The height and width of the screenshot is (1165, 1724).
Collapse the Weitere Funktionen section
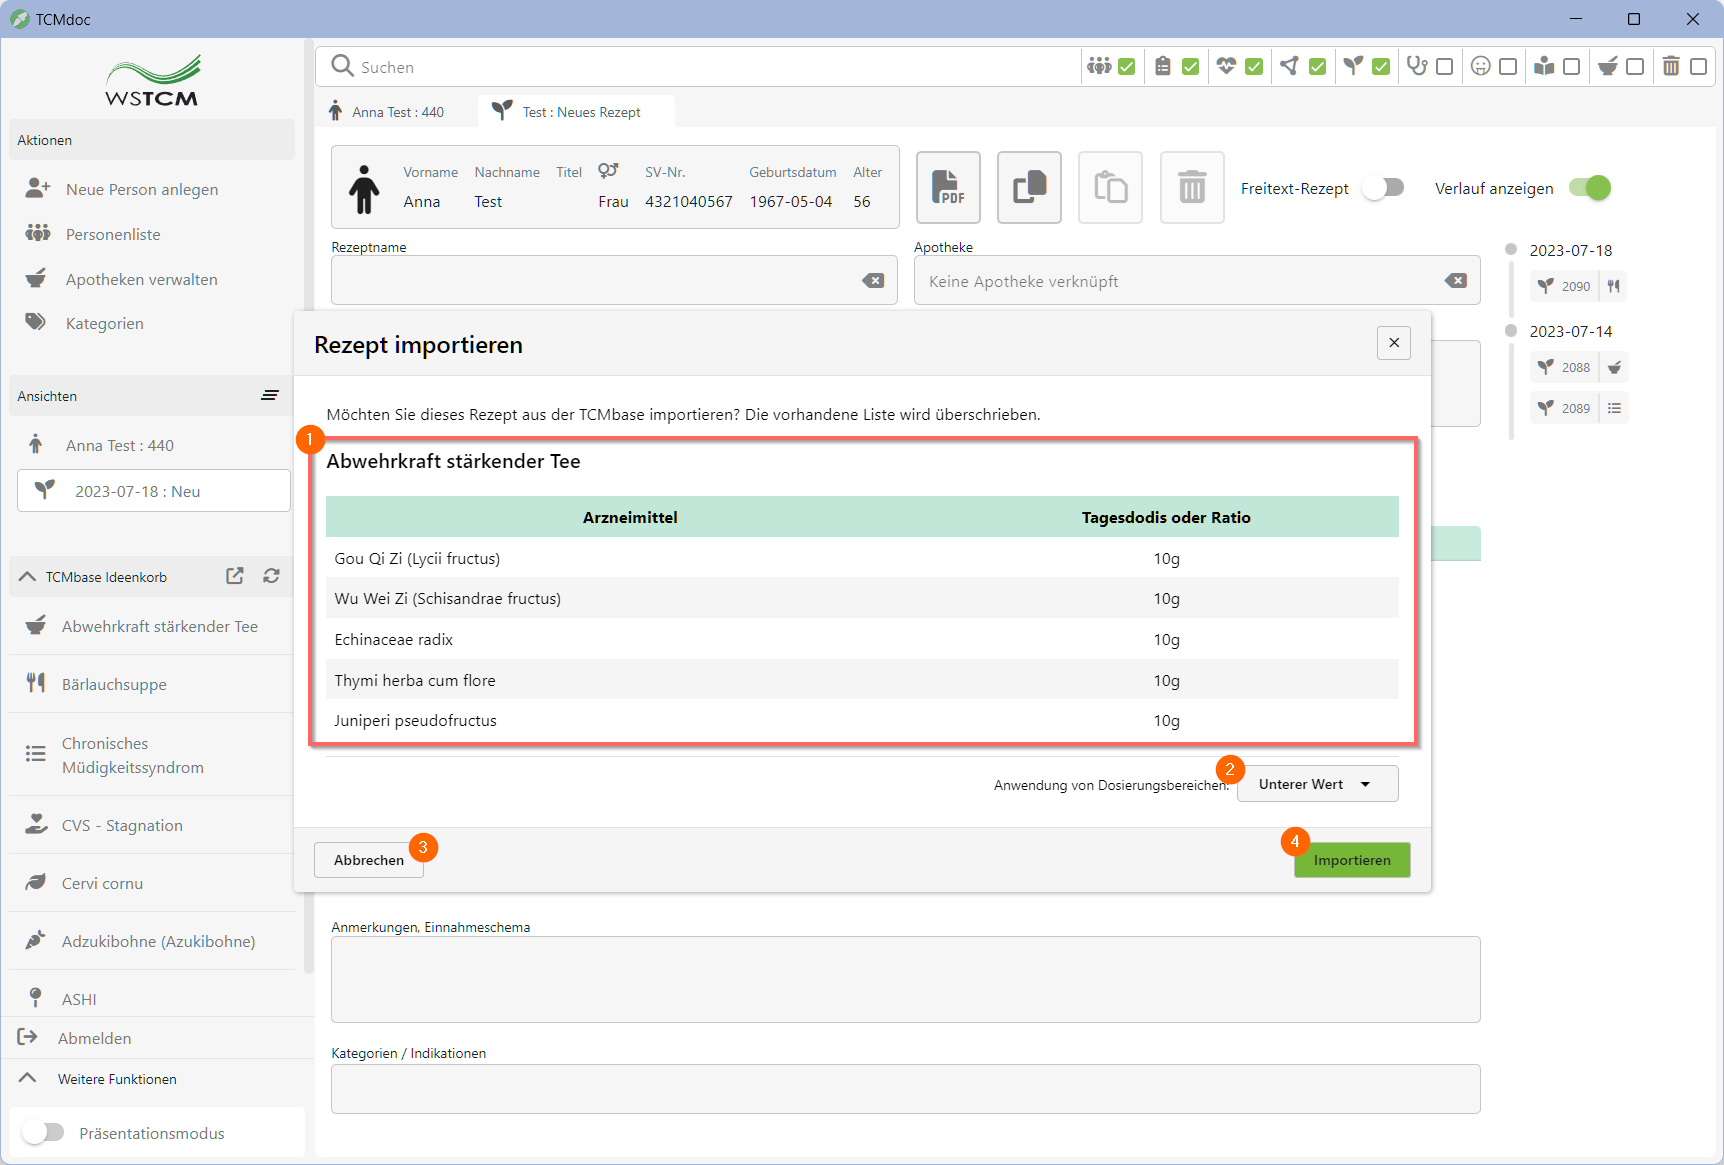[x=28, y=1078]
